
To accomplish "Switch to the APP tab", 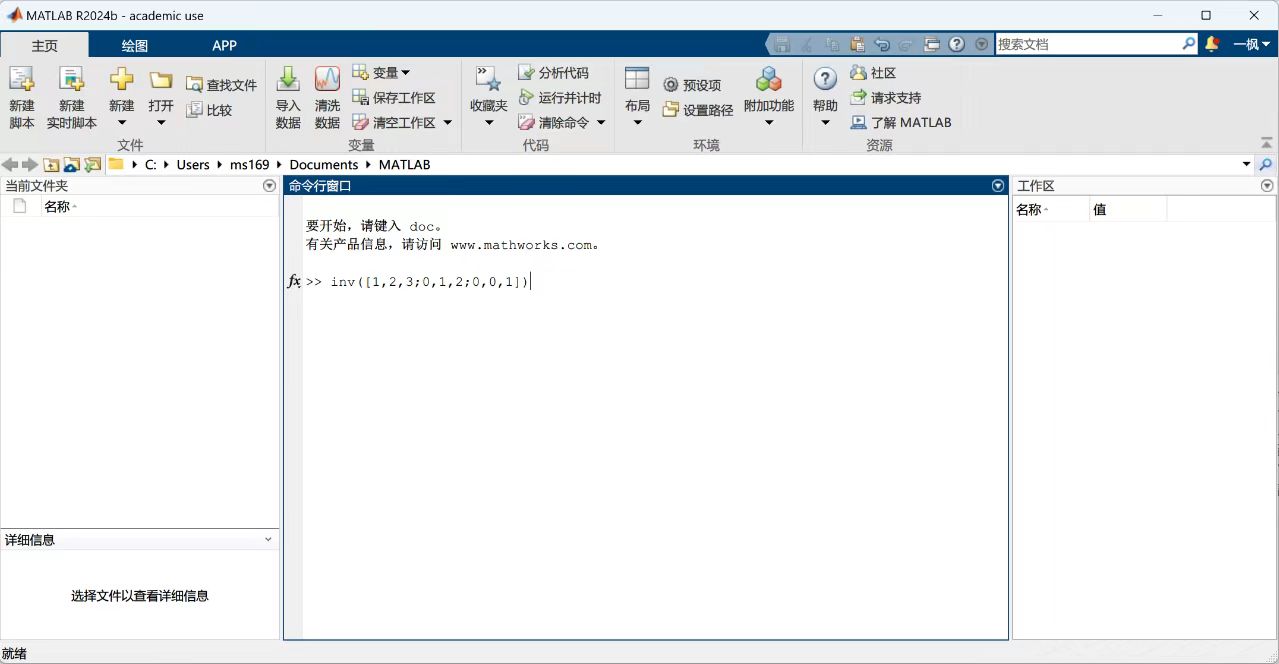I will [225, 45].
